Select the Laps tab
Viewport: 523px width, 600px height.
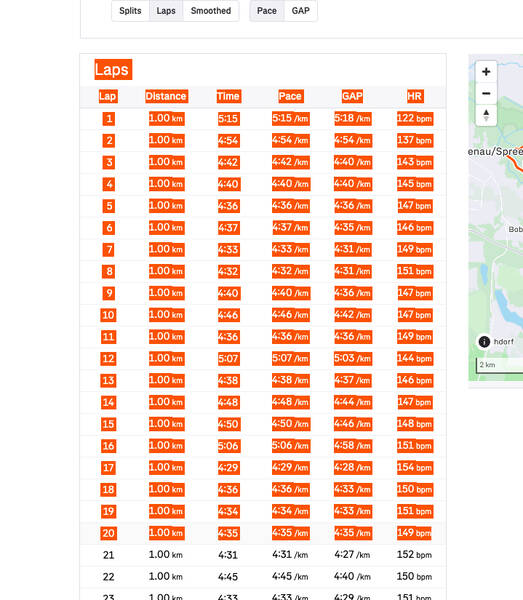coord(166,11)
